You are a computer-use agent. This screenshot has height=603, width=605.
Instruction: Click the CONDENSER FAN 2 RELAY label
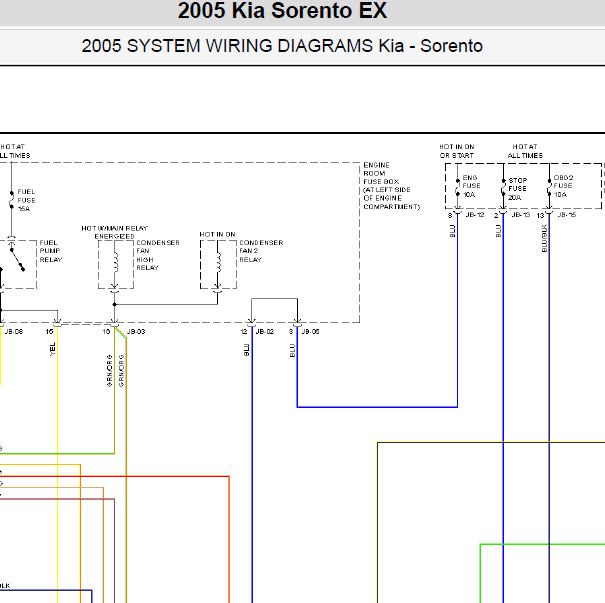(x=261, y=251)
